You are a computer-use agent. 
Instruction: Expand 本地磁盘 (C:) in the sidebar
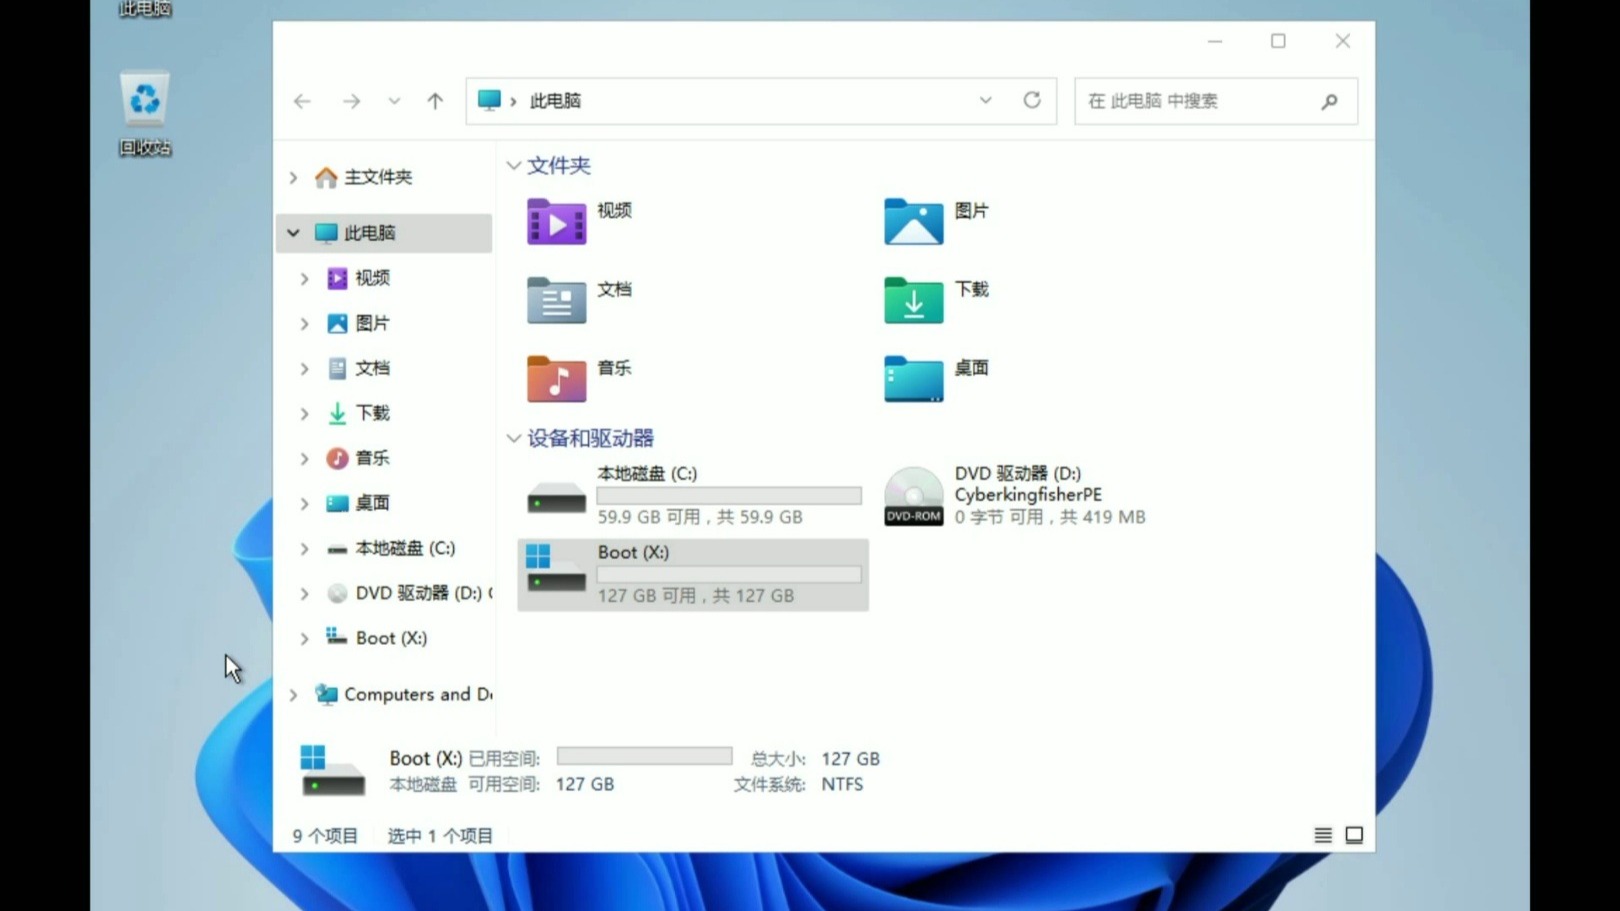(304, 549)
